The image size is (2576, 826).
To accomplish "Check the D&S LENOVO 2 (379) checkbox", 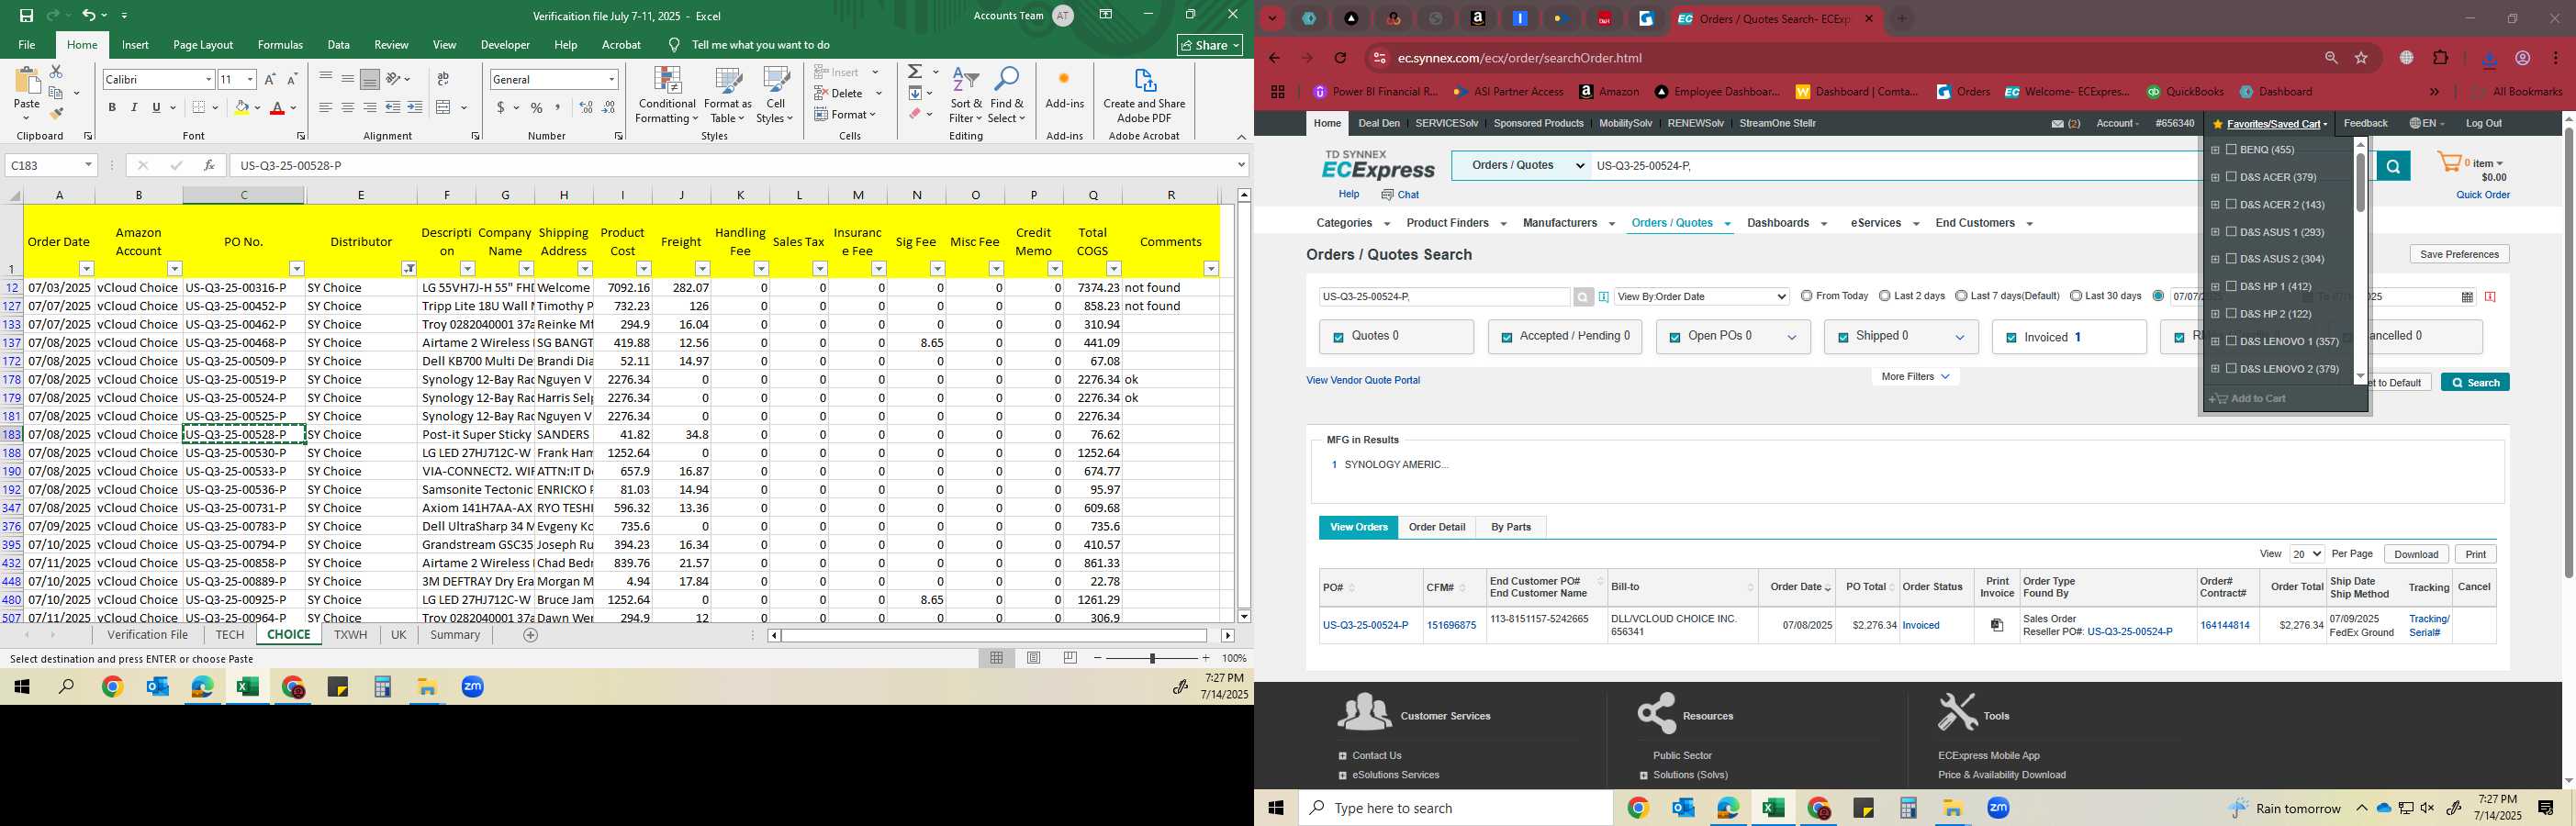I will (x=2231, y=368).
